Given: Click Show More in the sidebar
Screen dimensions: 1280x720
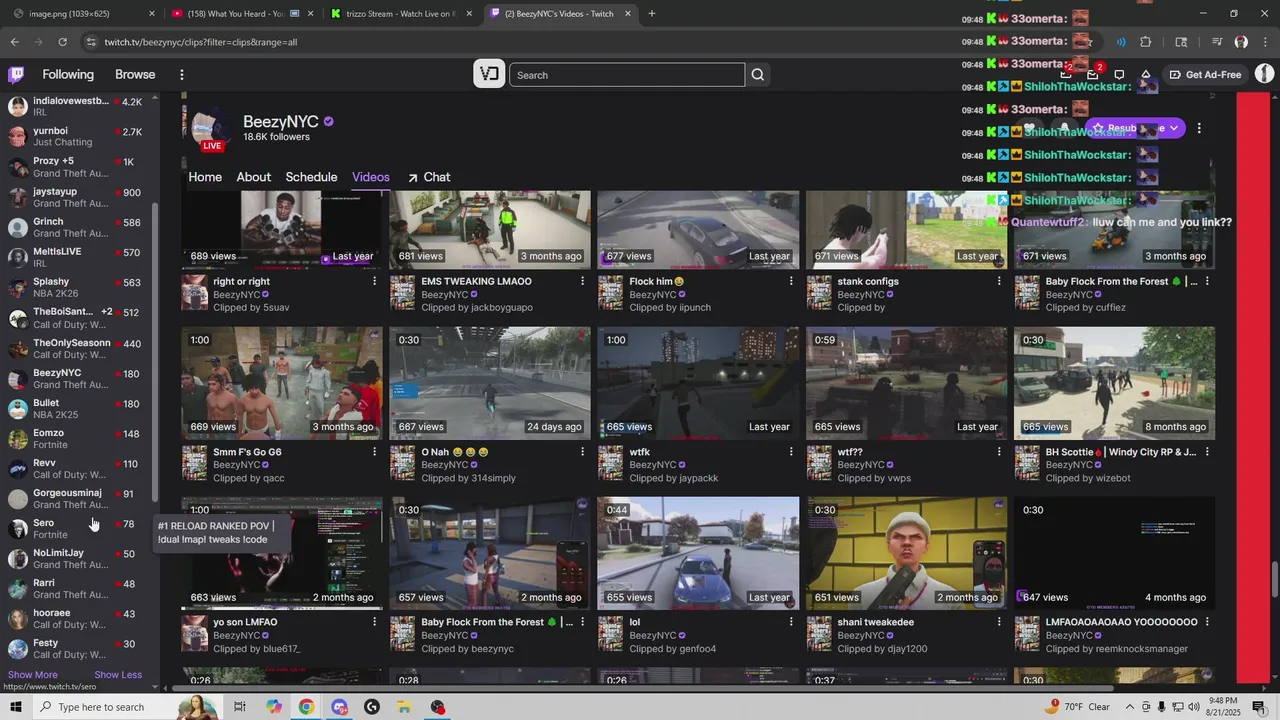Looking at the screenshot, I should point(33,675).
